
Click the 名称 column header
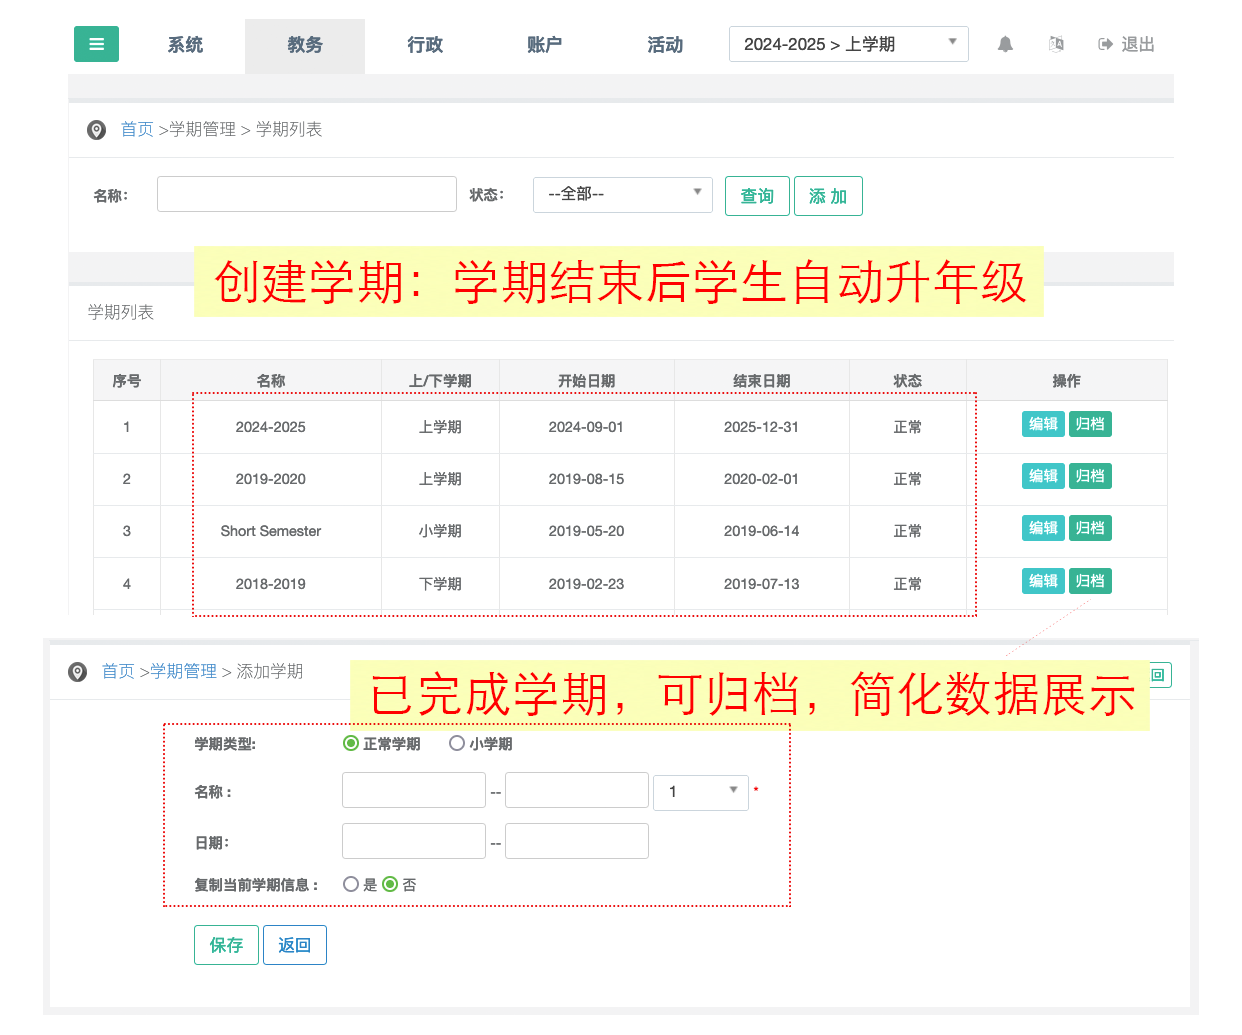pyautogui.click(x=271, y=381)
